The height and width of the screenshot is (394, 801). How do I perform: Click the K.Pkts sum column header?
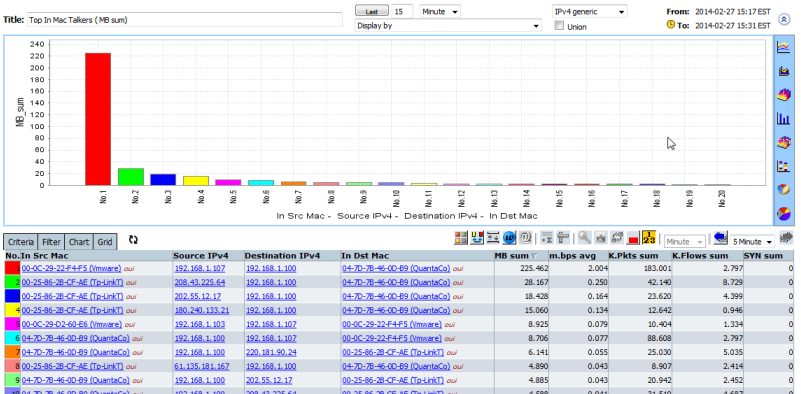tap(640, 256)
